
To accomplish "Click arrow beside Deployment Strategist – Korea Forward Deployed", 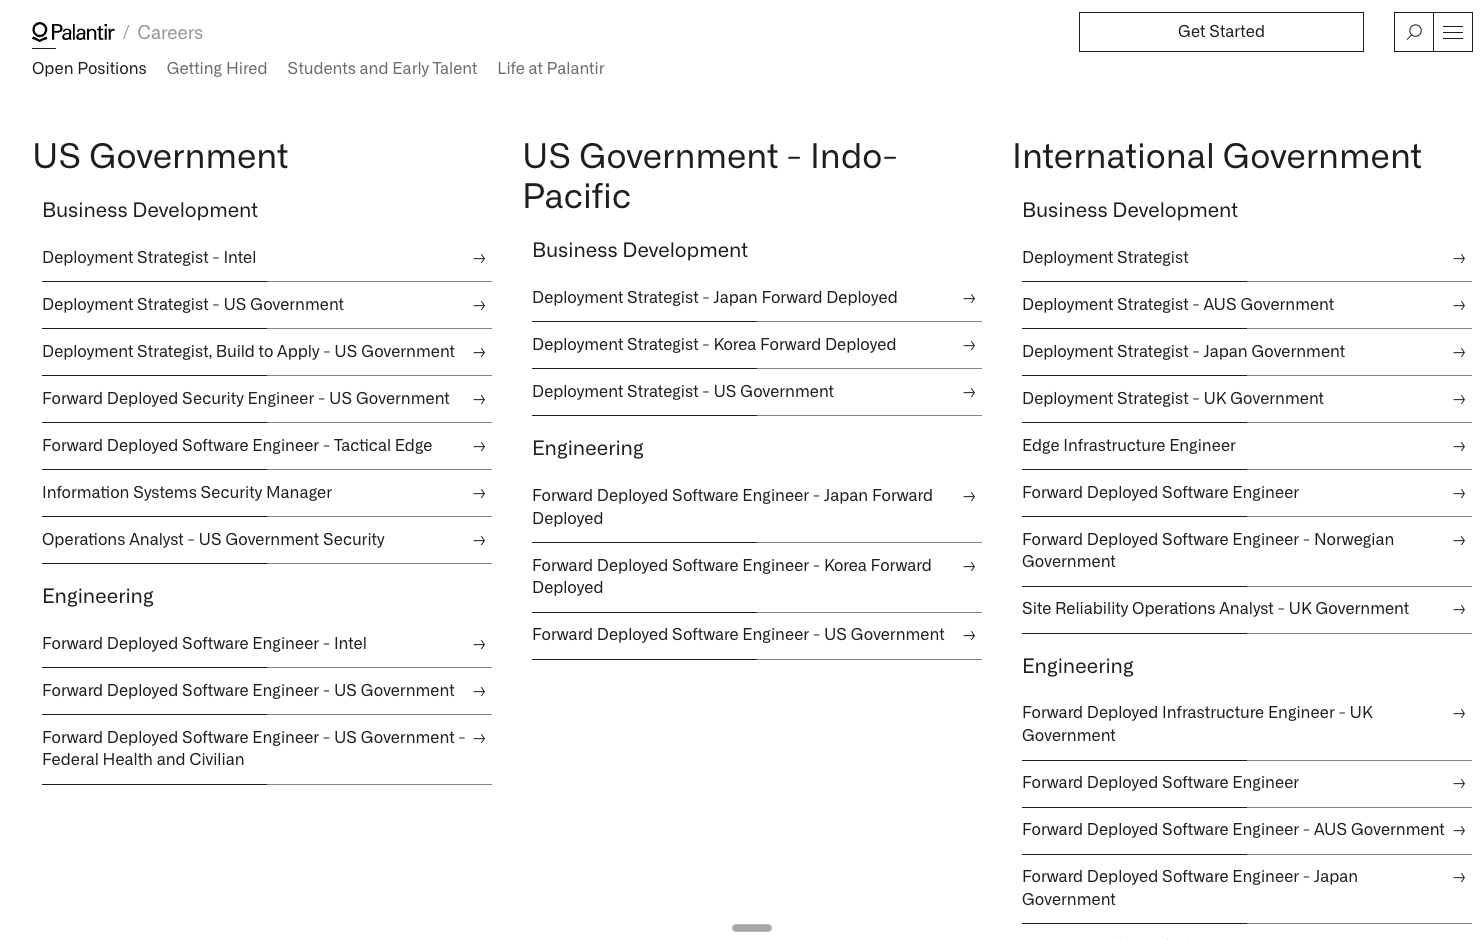I will click(969, 345).
